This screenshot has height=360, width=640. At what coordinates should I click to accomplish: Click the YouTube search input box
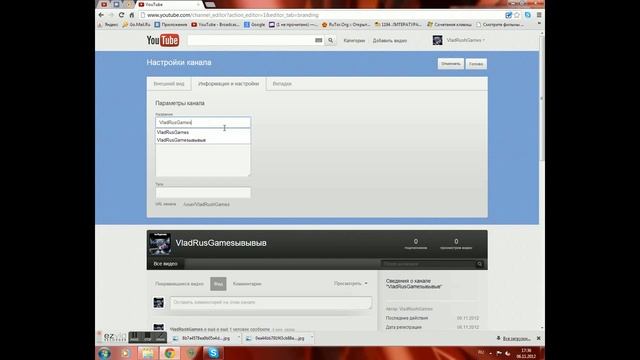click(251, 40)
